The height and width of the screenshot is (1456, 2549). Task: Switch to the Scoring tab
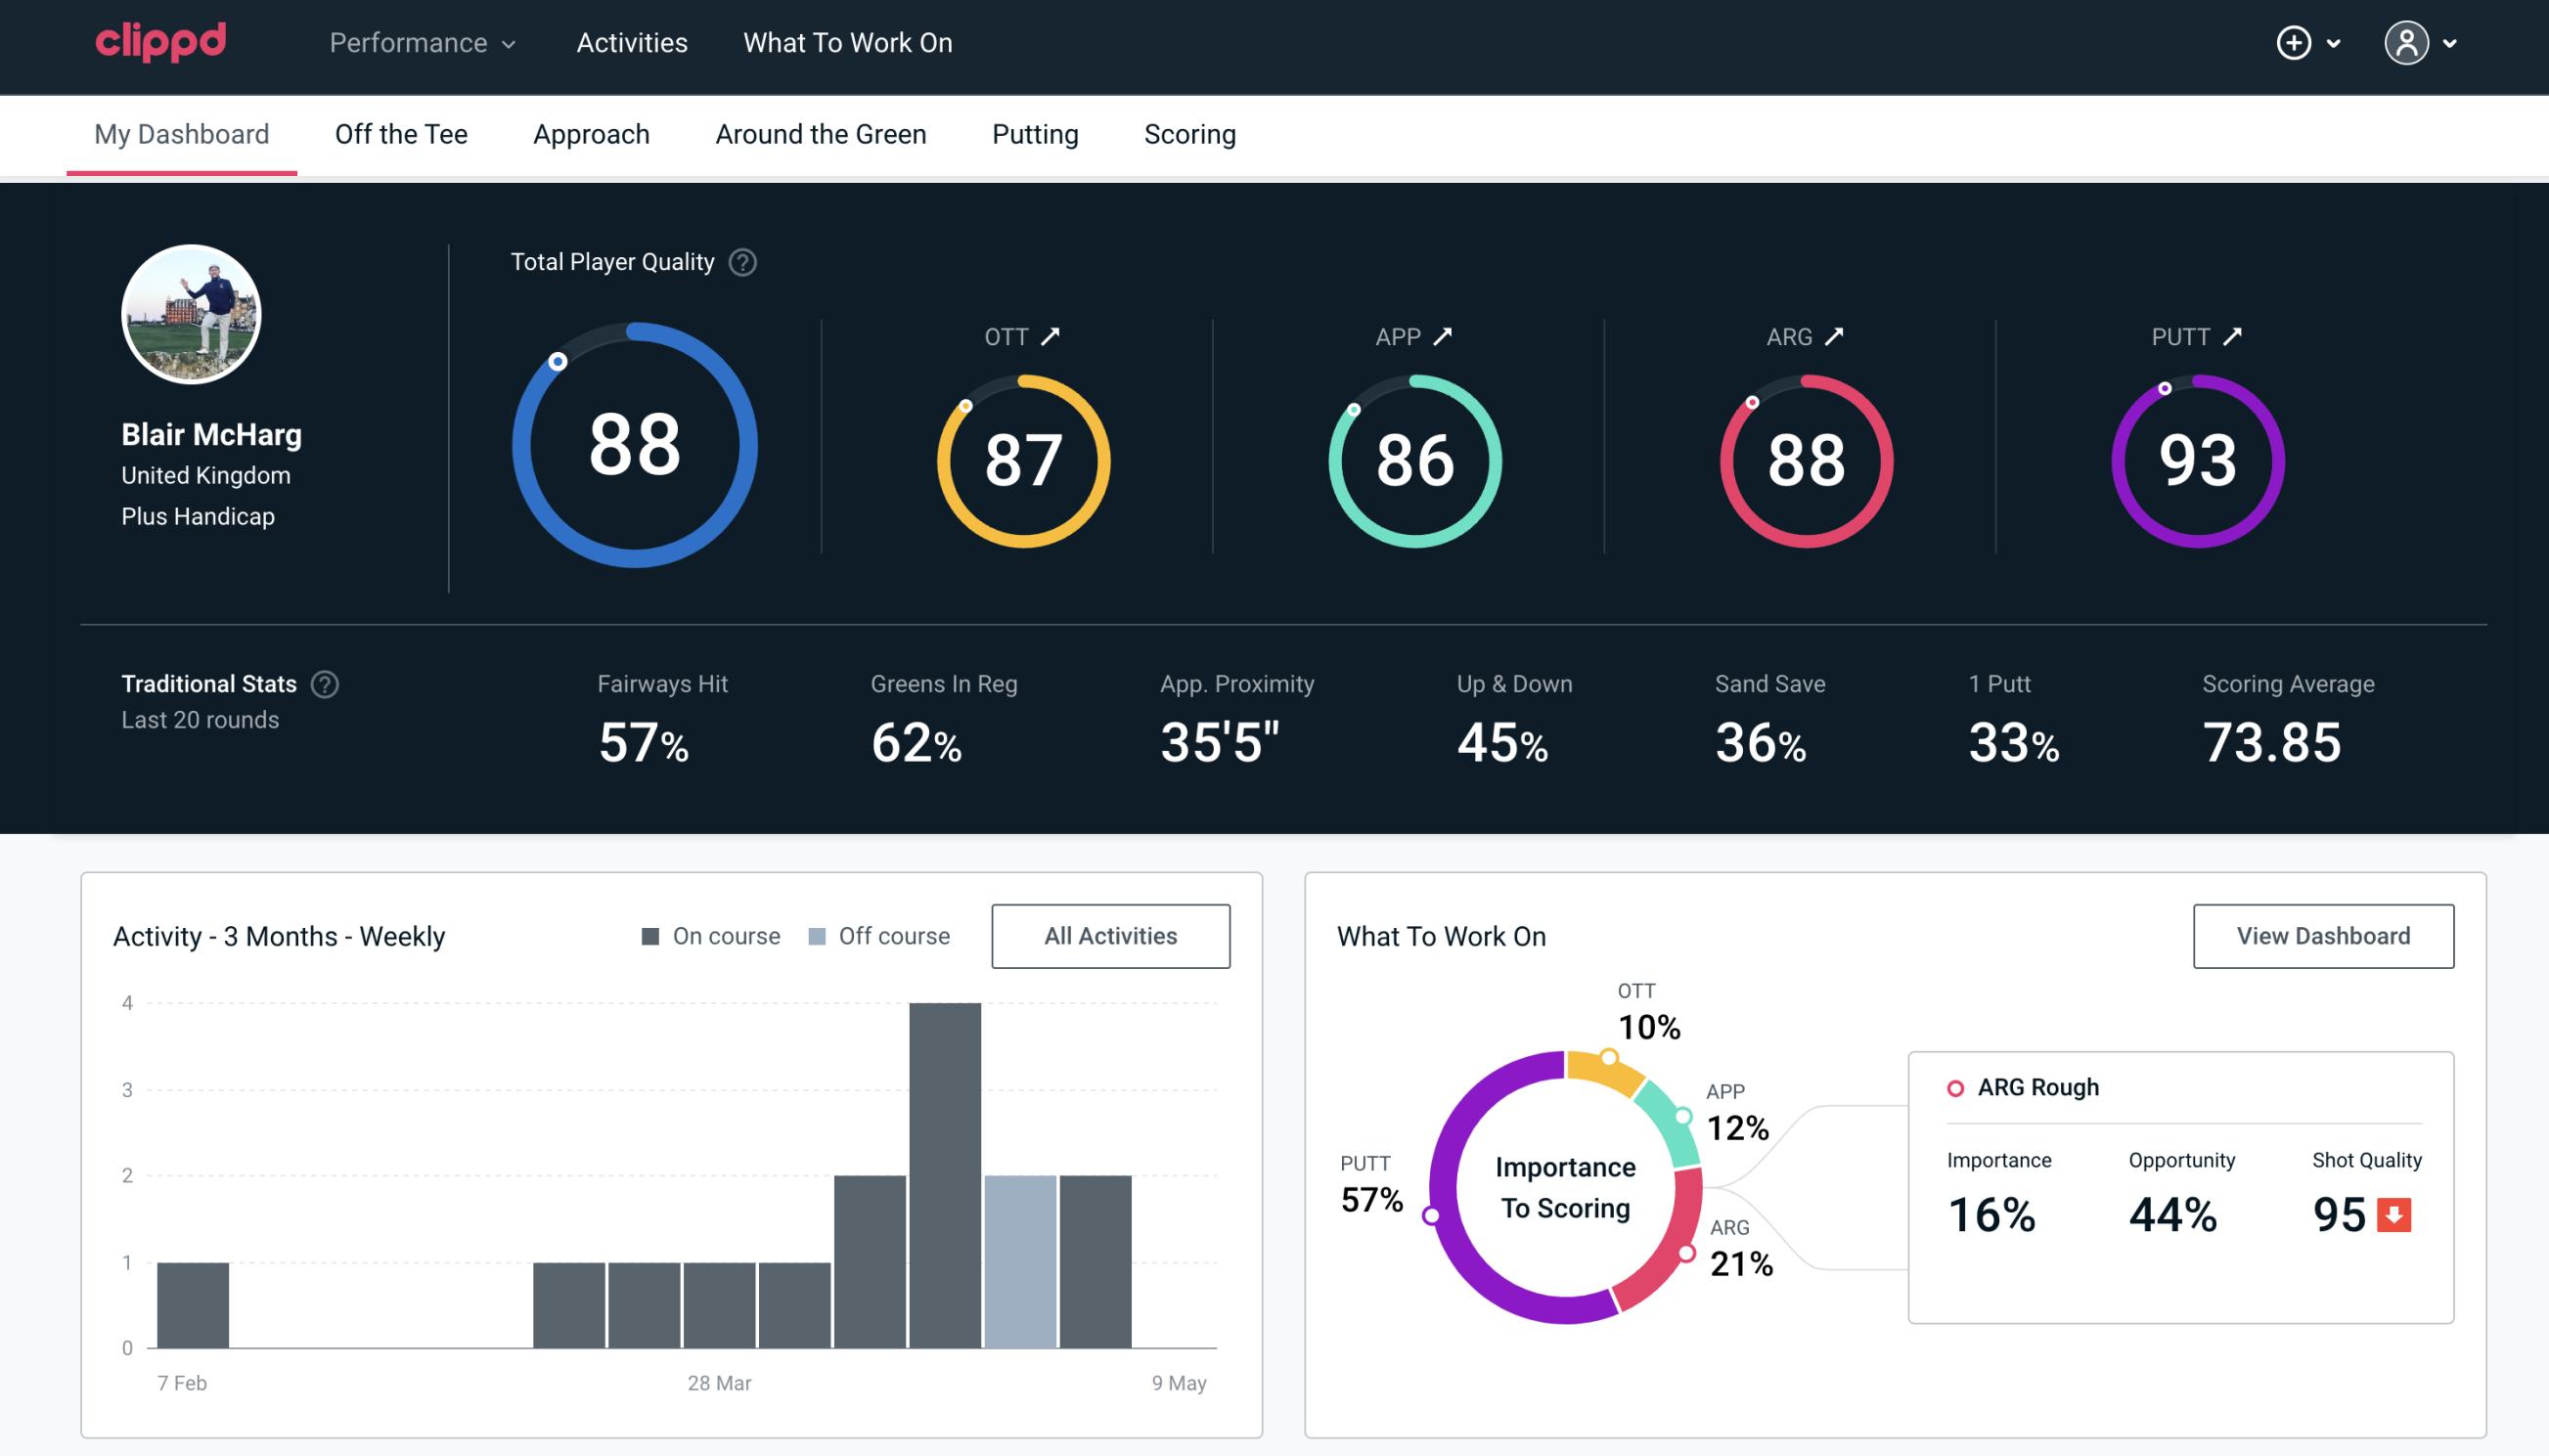pos(1190,133)
